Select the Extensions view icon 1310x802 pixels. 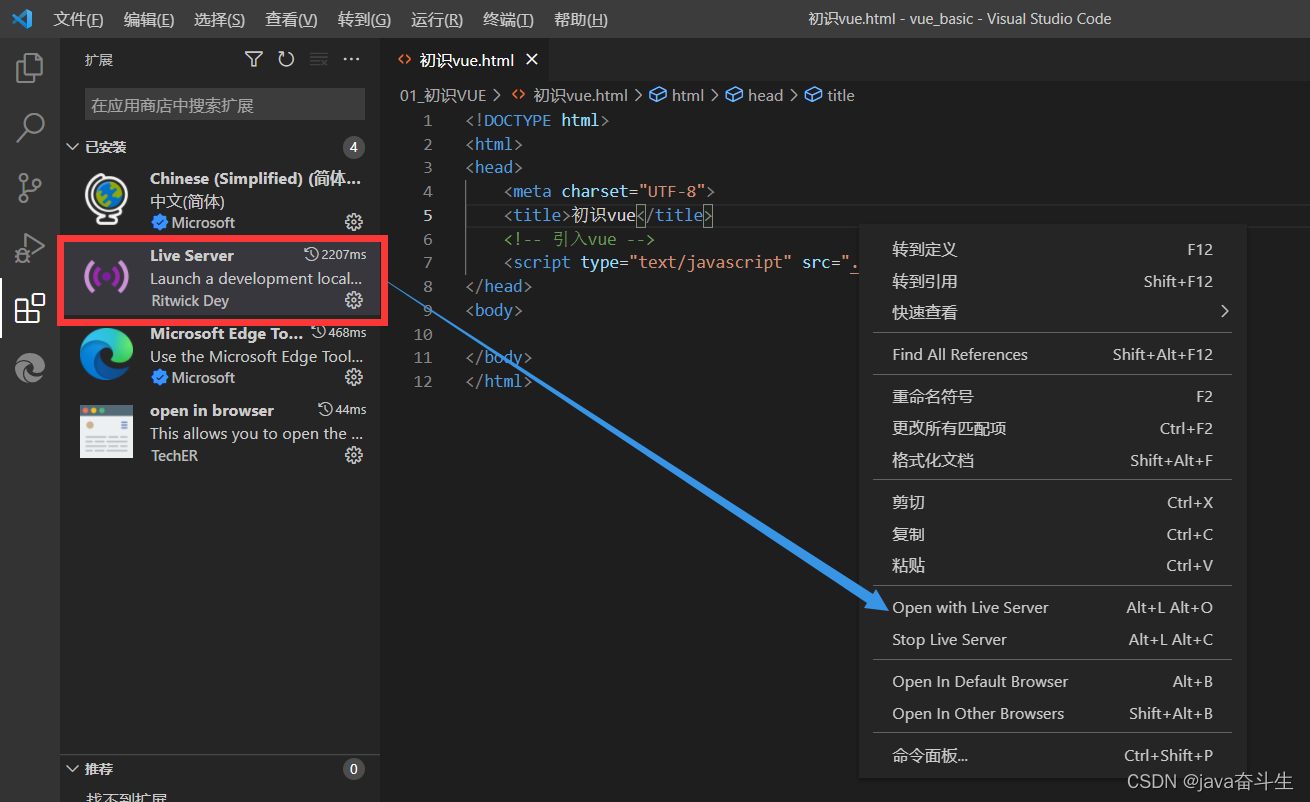tap(30, 308)
